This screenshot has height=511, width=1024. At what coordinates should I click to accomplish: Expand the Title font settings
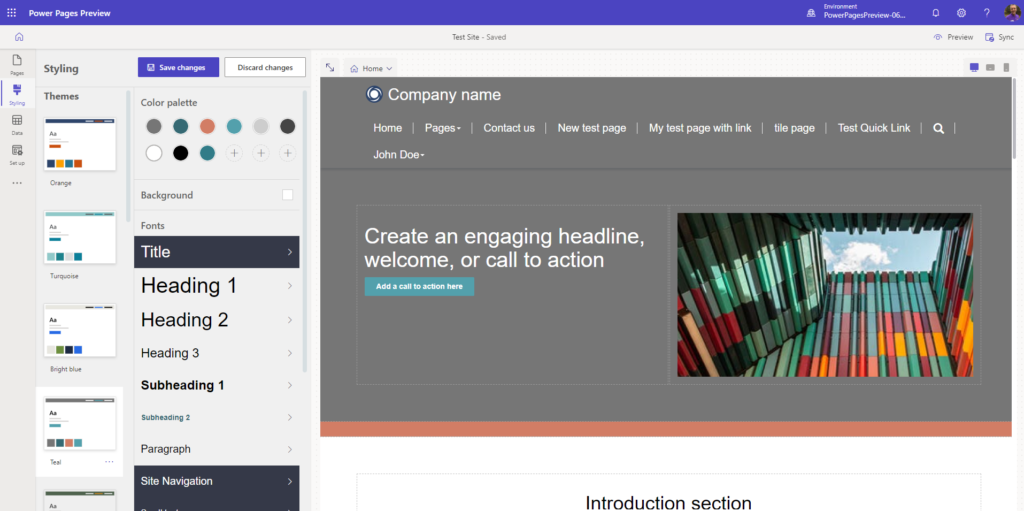[x=217, y=252]
